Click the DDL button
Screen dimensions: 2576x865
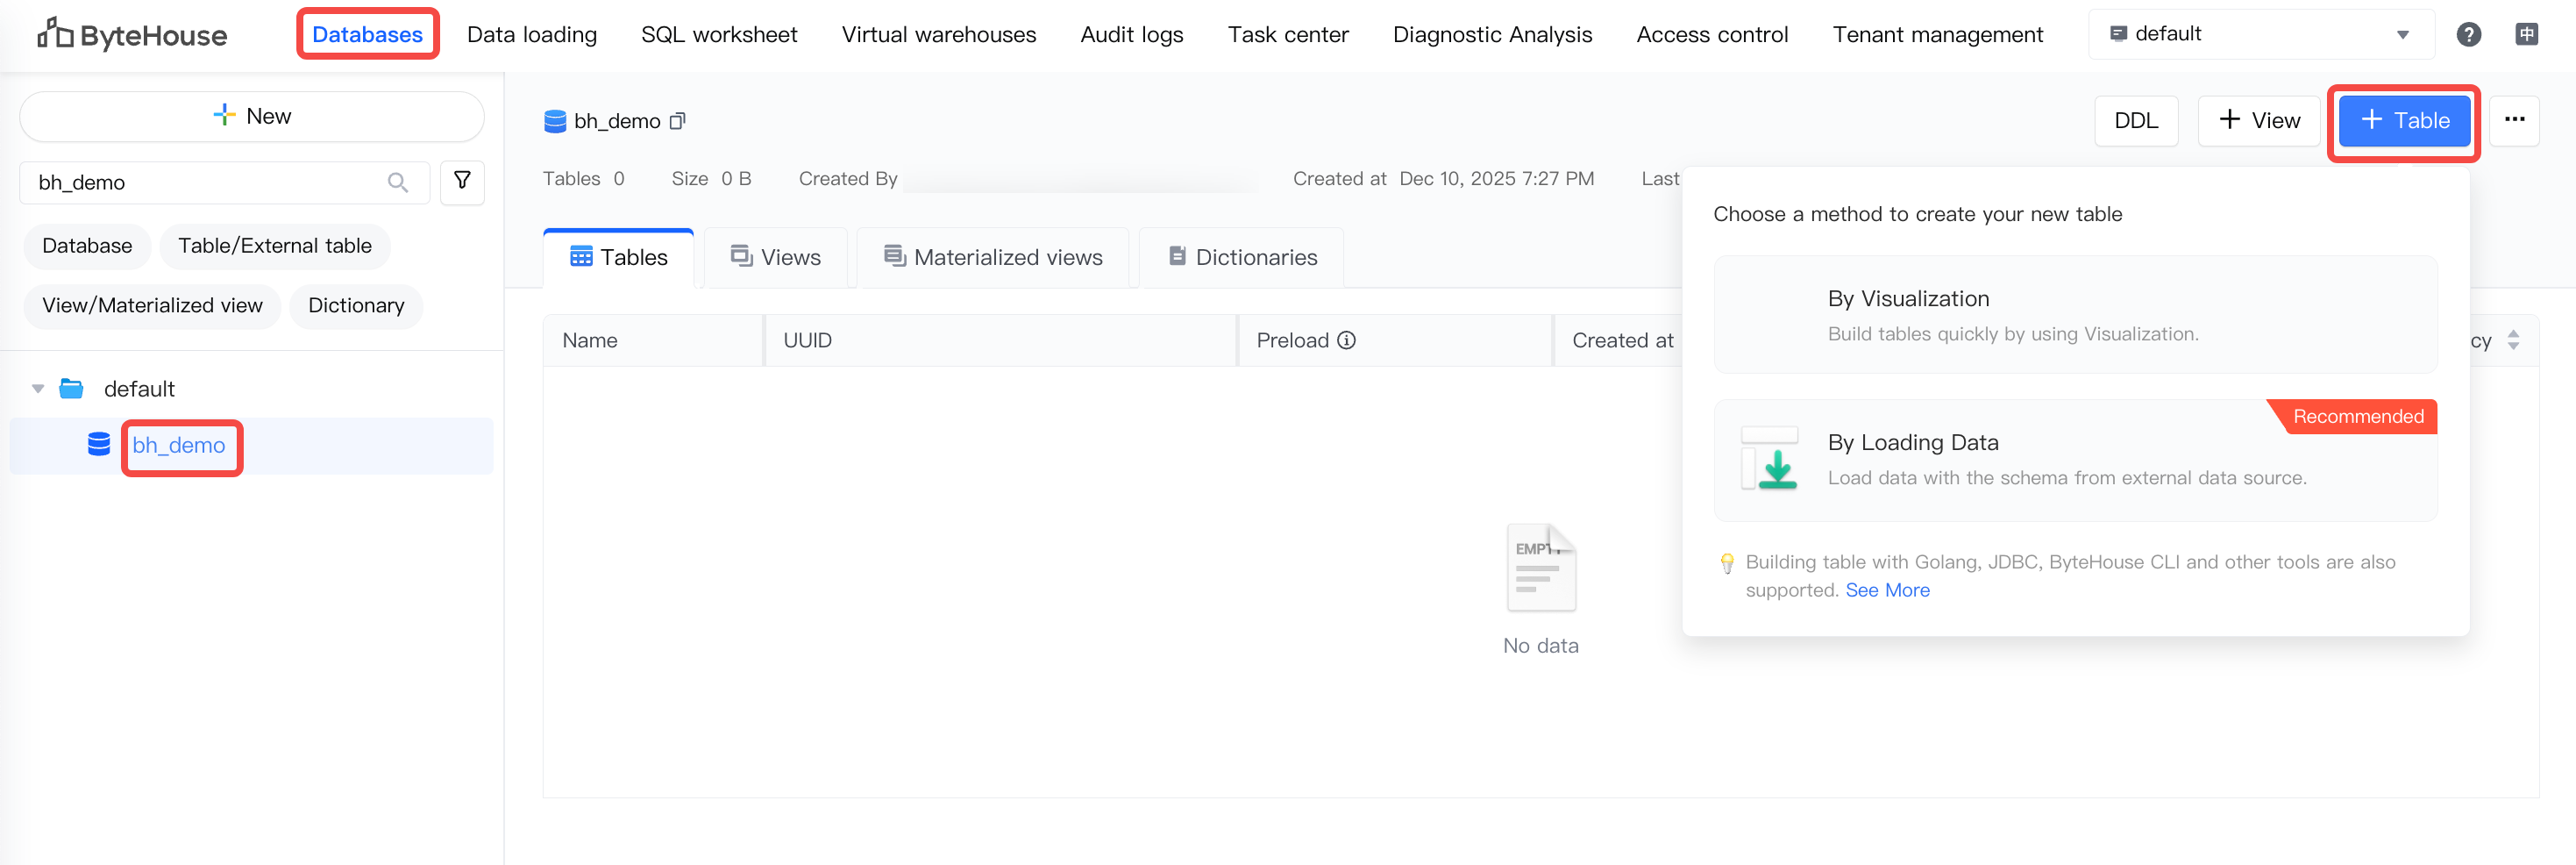click(x=2135, y=121)
